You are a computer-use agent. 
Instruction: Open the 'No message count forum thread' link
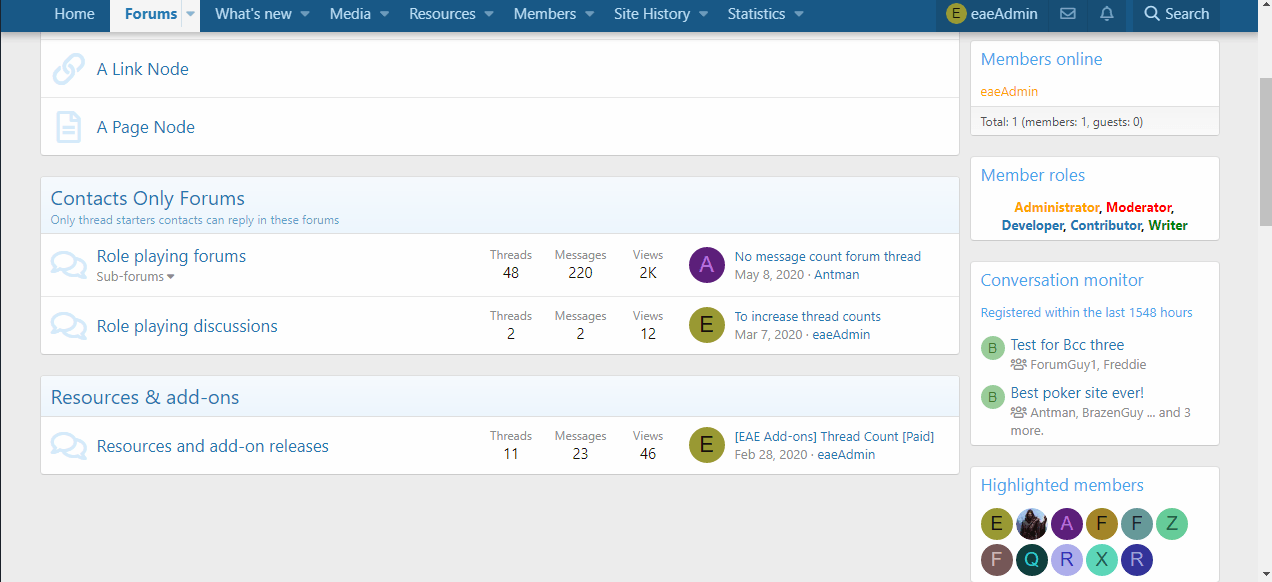(827, 256)
